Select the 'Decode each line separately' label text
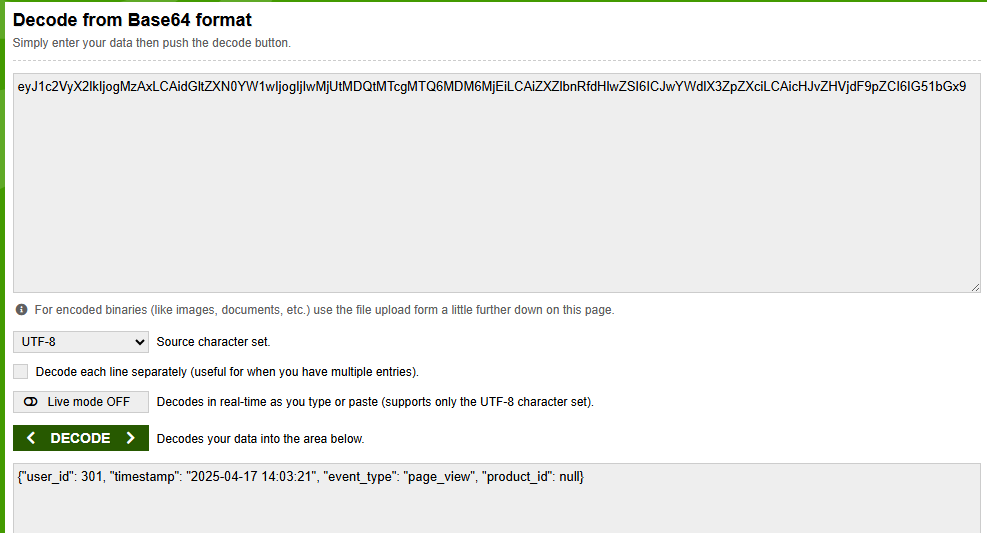This screenshot has height=533, width=987. pyautogui.click(x=227, y=372)
